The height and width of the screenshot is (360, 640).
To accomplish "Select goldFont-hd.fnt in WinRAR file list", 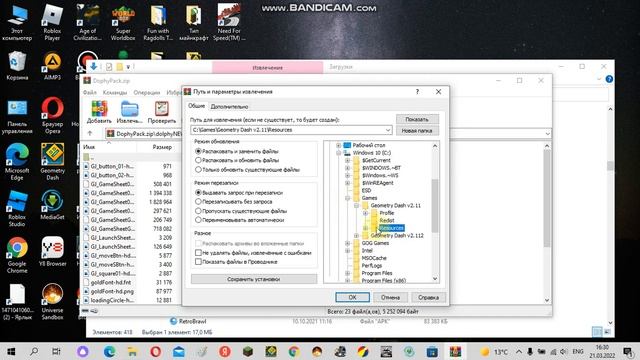I will pyautogui.click(x=111, y=282).
